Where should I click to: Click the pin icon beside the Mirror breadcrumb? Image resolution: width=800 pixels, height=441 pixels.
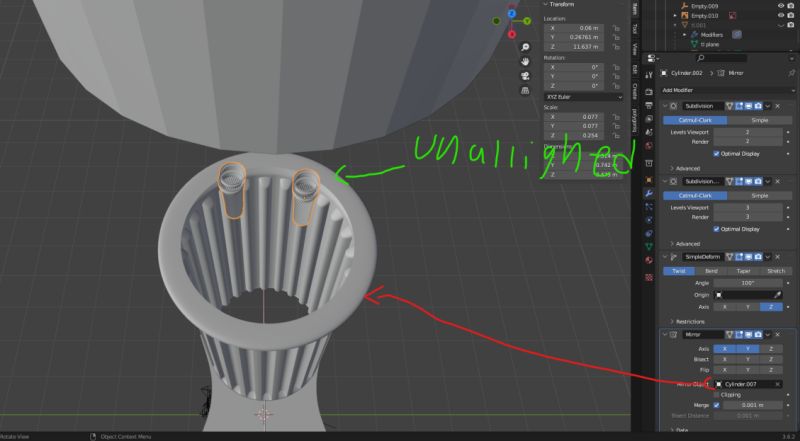point(791,73)
